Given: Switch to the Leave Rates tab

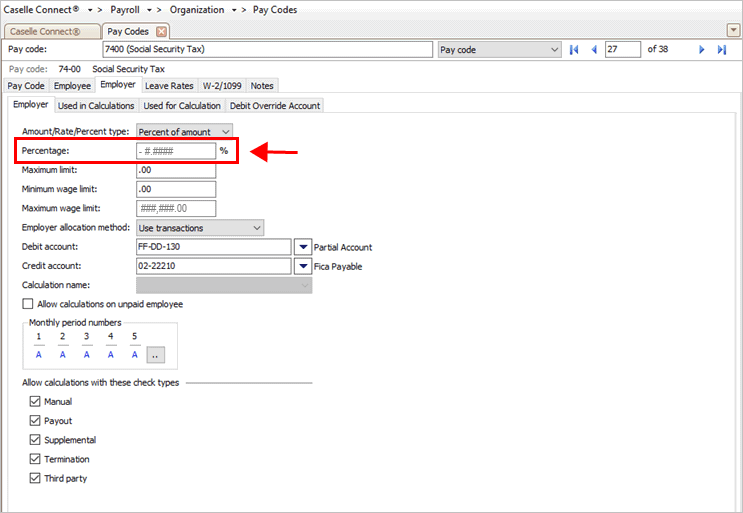Looking at the screenshot, I should [169, 86].
